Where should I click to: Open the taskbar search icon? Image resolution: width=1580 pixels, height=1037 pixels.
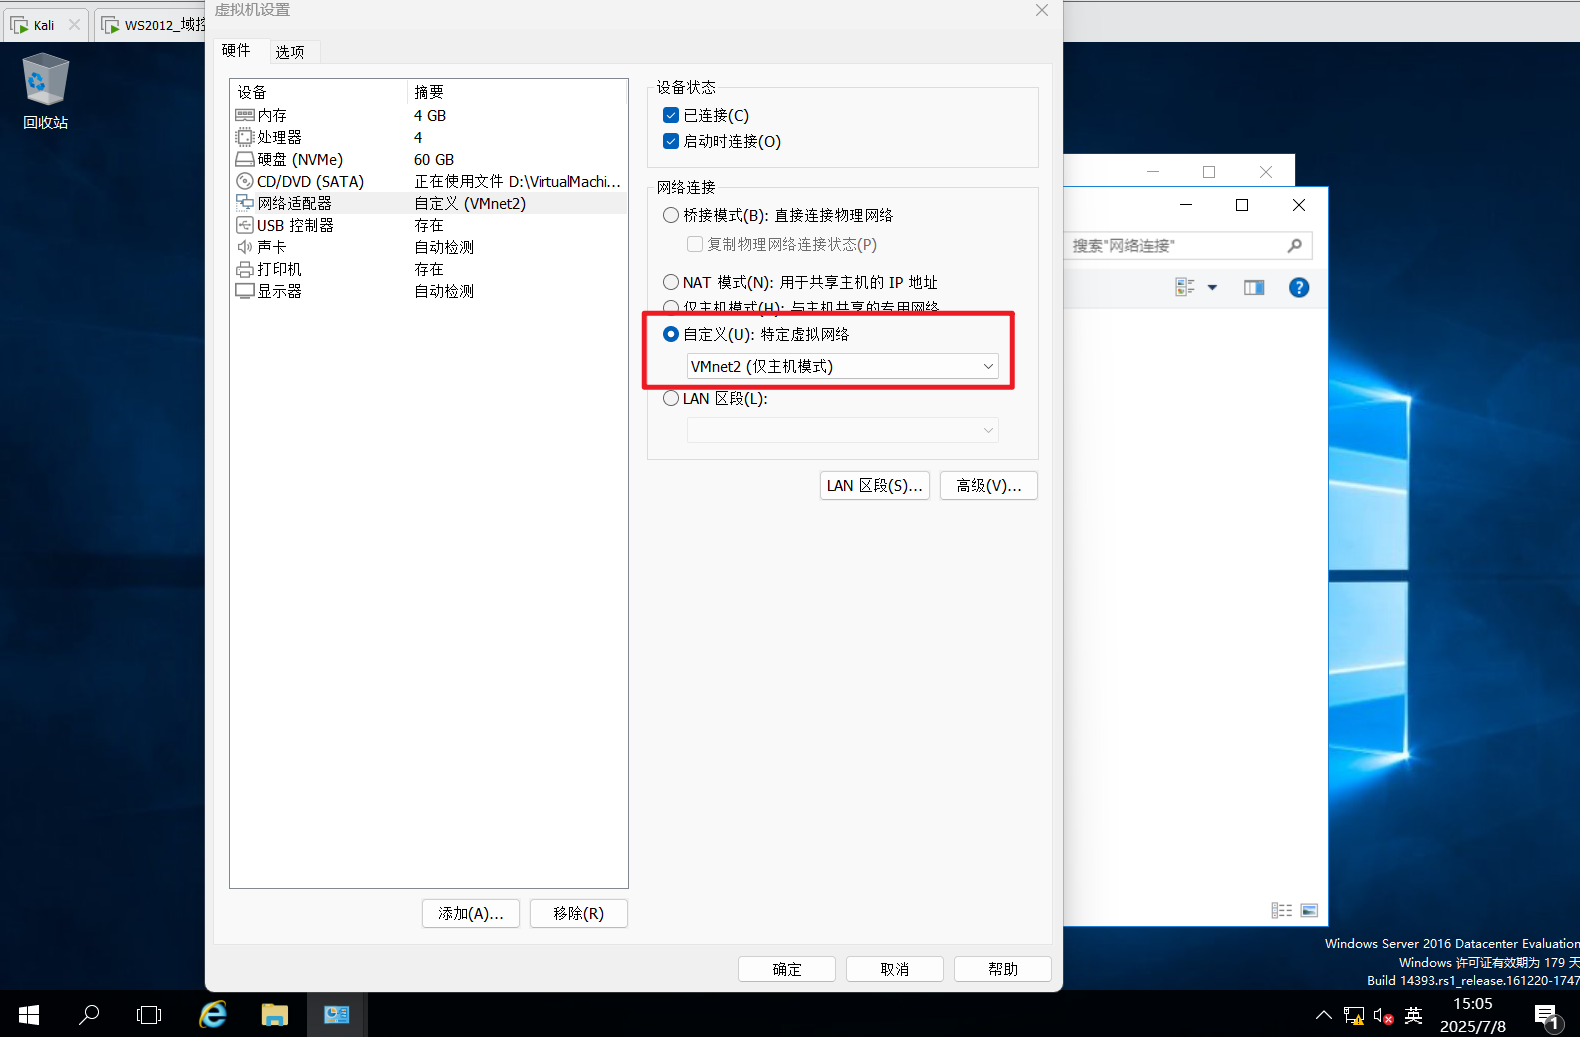pos(89,1015)
